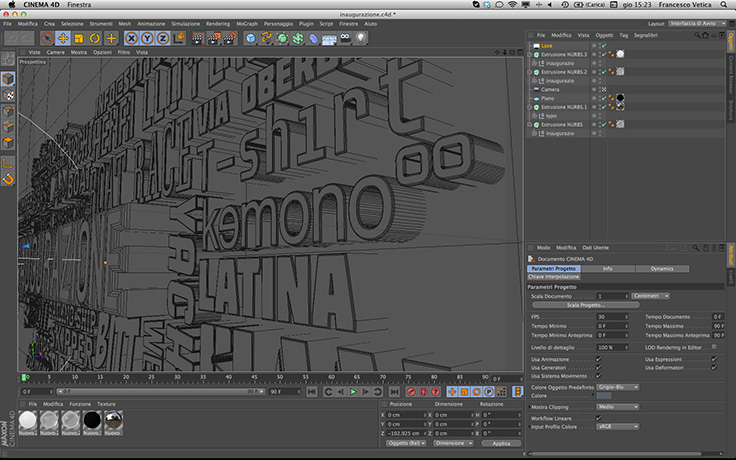Screen dimensions: 736x460
Task: Open the NURBS generators icon
Action: [282, 38]
